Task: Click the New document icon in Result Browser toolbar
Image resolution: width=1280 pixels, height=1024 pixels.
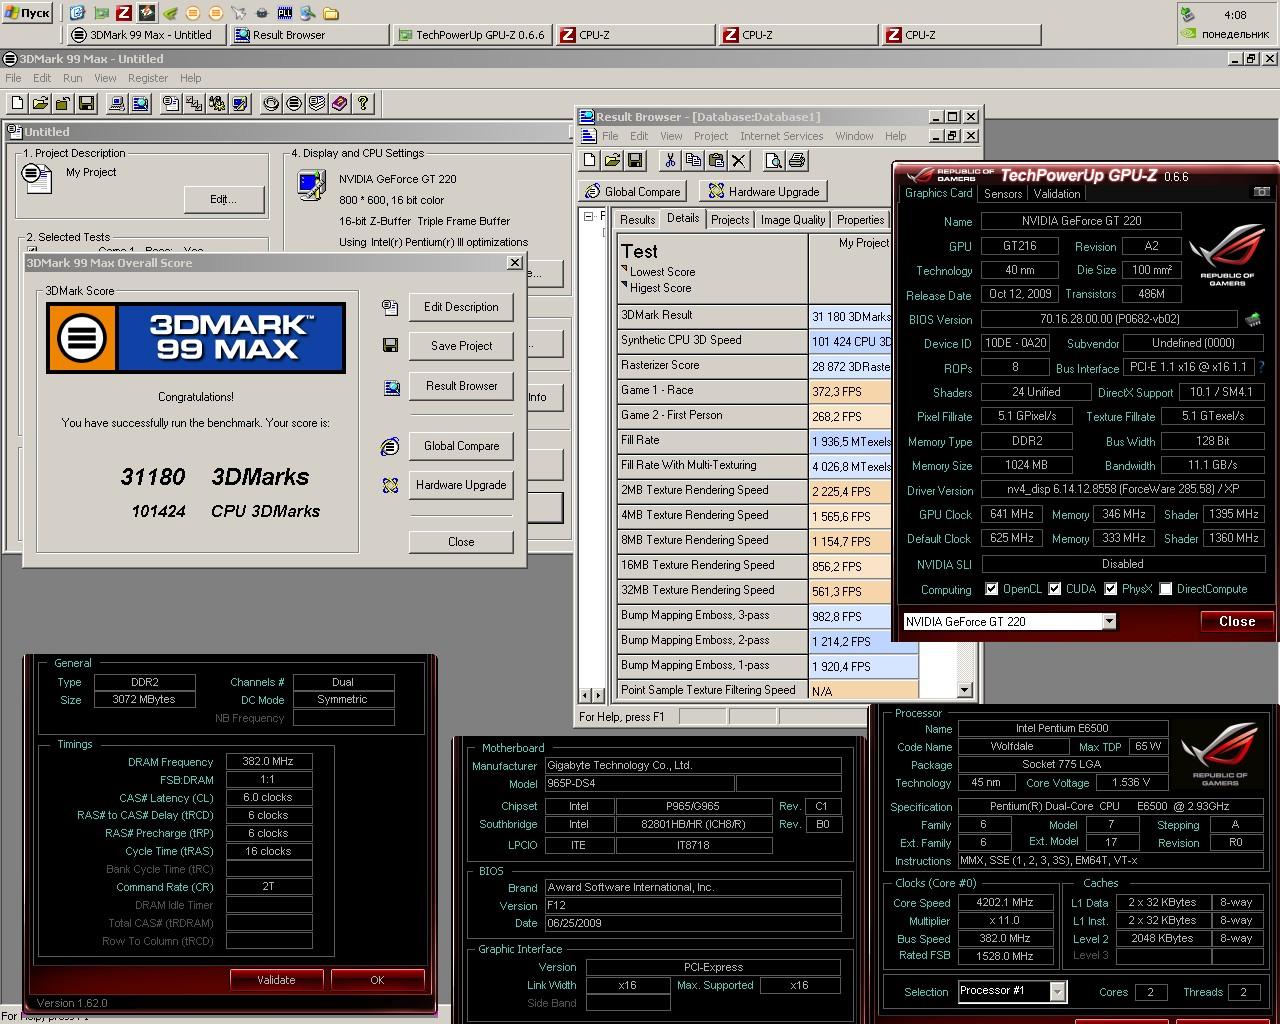Action: pyautogui.click(x=589, y=160)
